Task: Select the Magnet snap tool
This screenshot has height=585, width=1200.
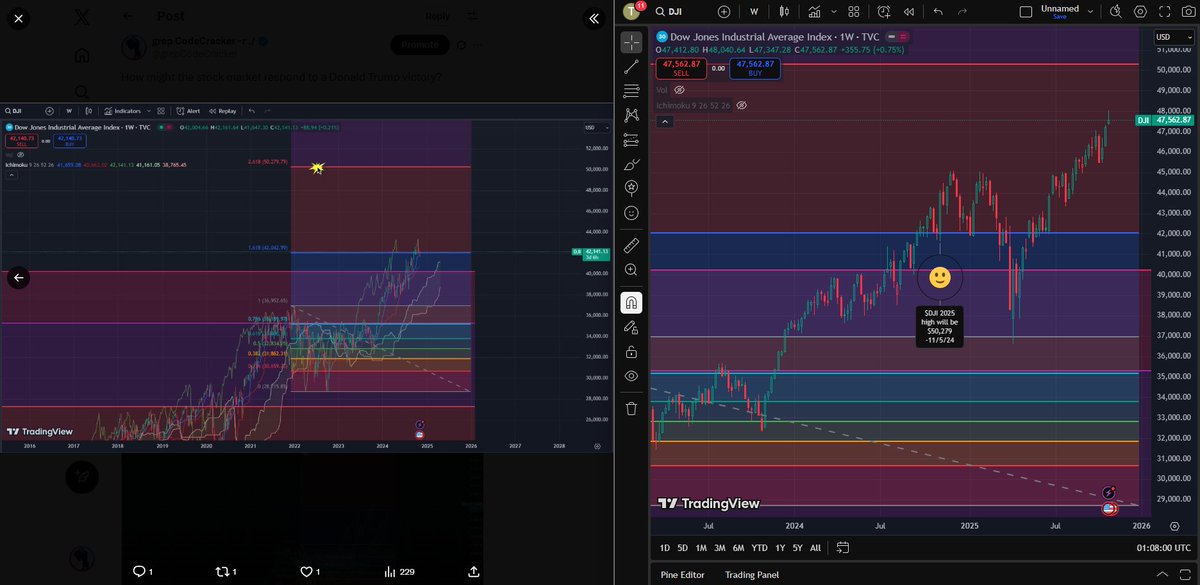Action: coord(631,301)
